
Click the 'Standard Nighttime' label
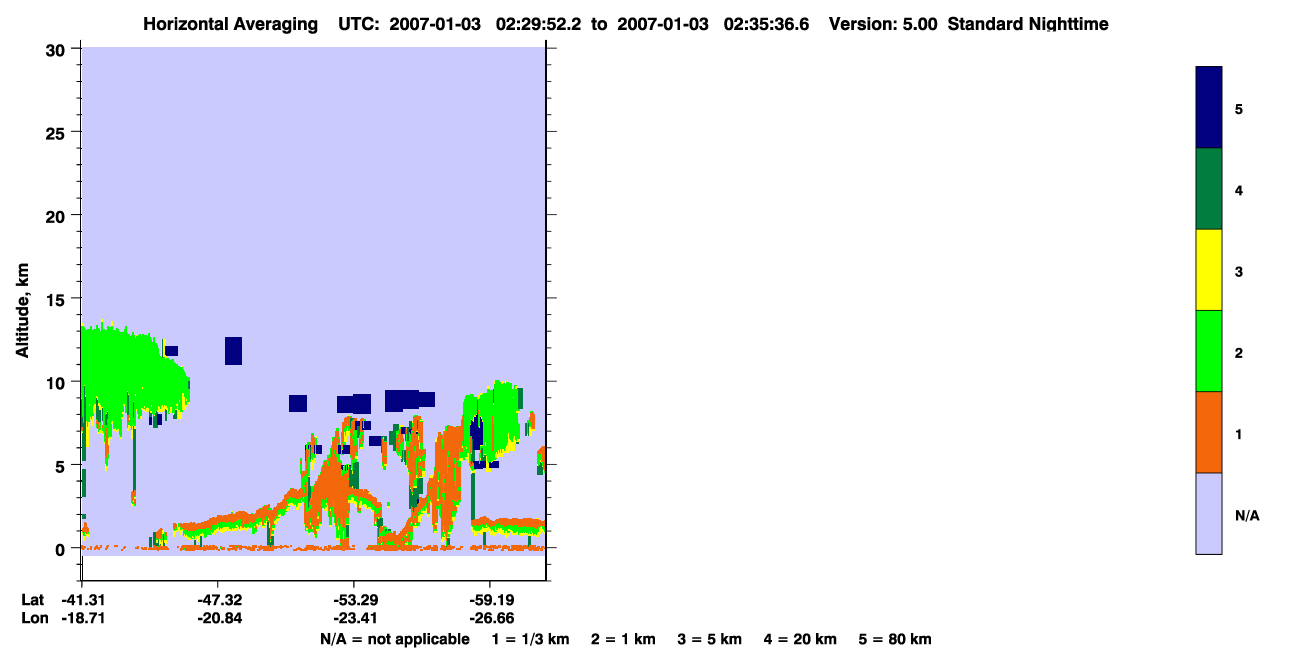pos(1028,24)
